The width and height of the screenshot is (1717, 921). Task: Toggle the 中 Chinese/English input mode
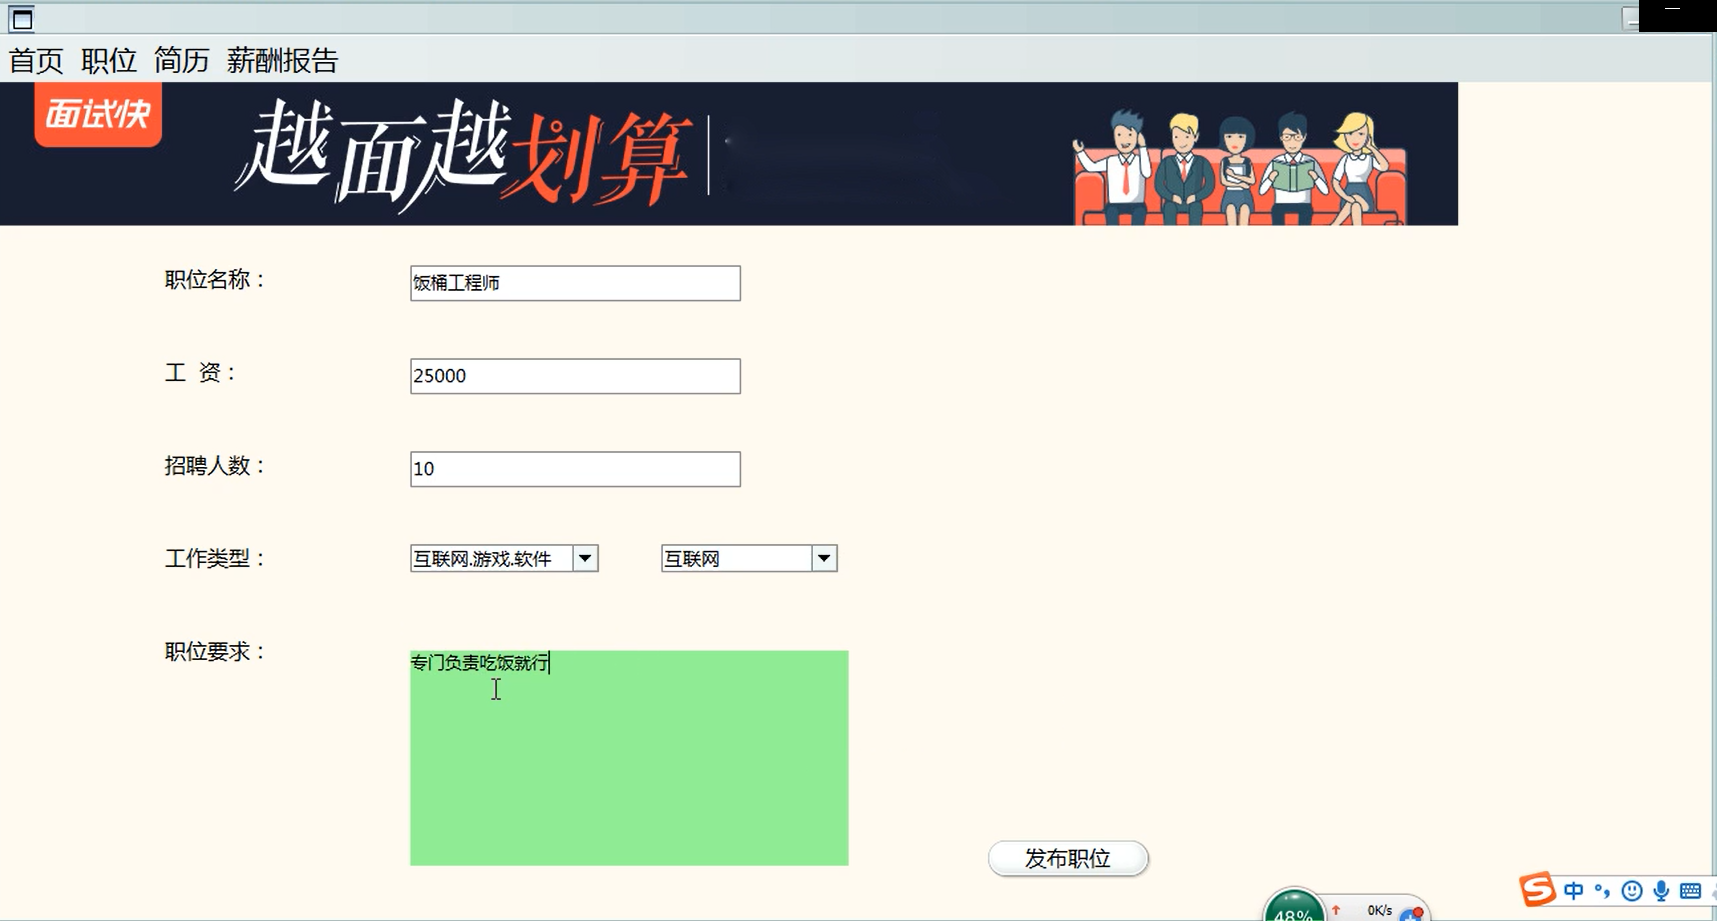click(x=1574, y=891)
